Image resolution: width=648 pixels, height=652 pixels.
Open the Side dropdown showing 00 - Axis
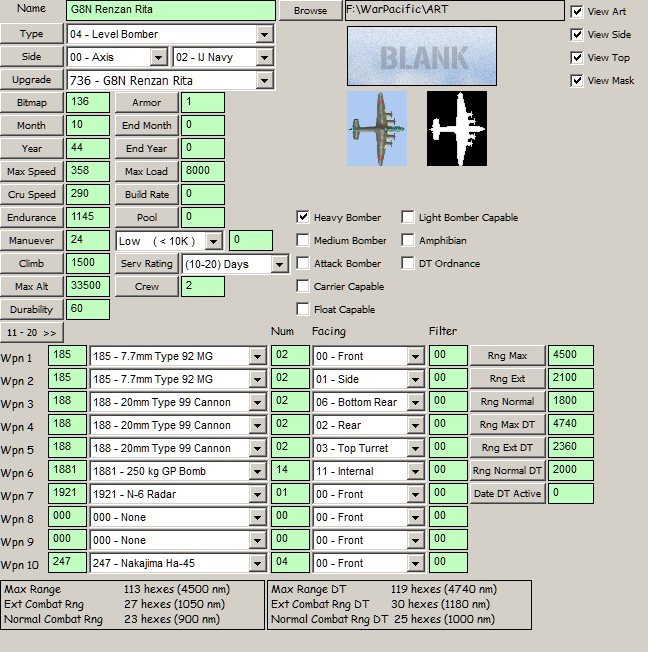click(x=158, y=57)
